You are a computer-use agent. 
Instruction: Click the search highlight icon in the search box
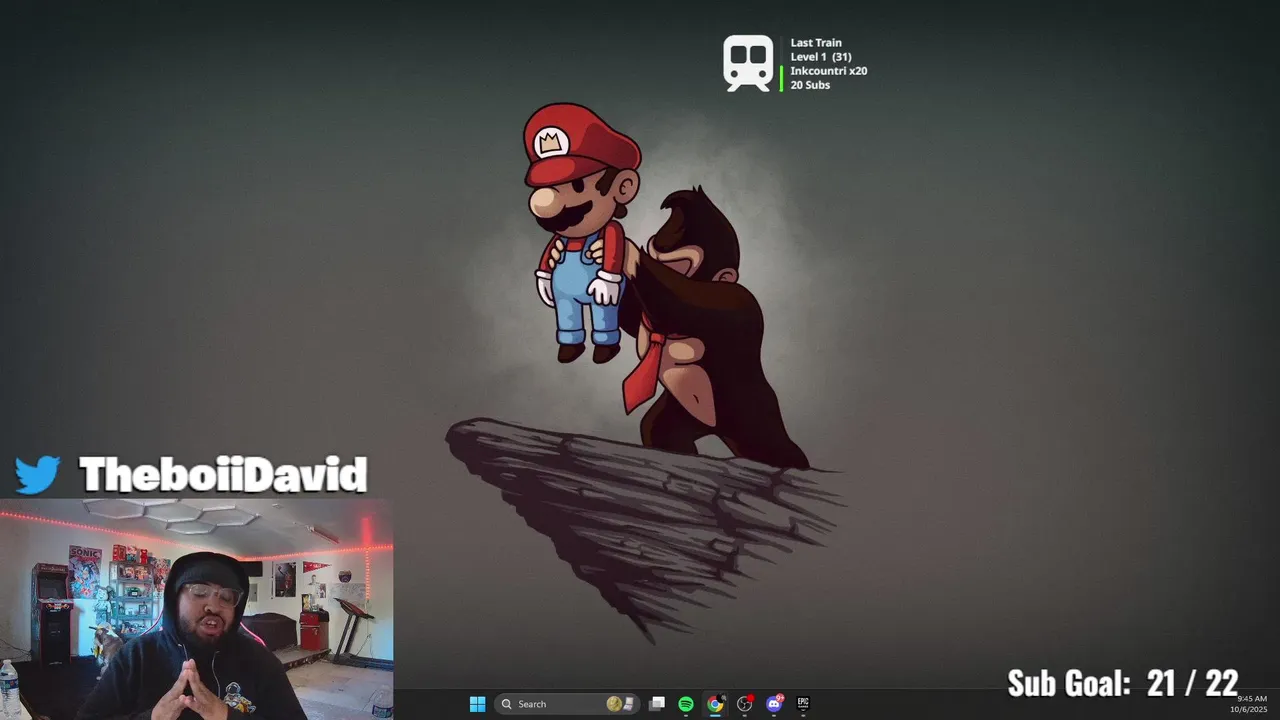click(x=620, y=704)
